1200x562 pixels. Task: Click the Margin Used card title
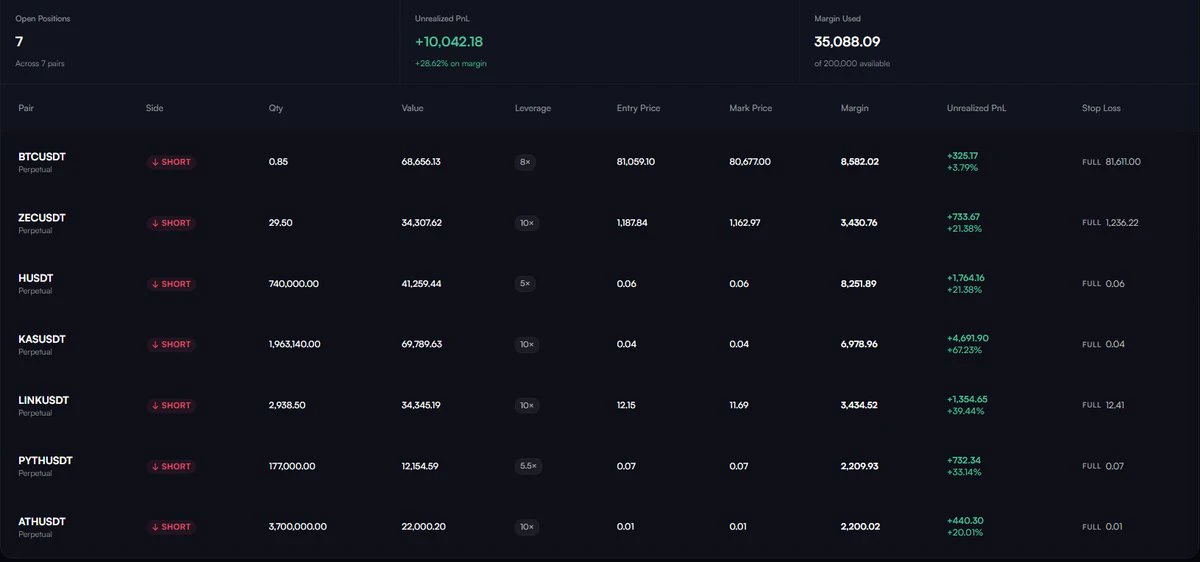coord(837,18)
